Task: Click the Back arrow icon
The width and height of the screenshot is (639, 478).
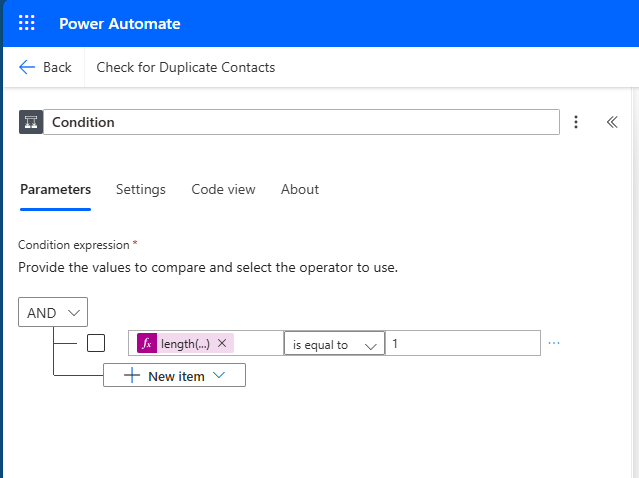Action: coord(27,67)
